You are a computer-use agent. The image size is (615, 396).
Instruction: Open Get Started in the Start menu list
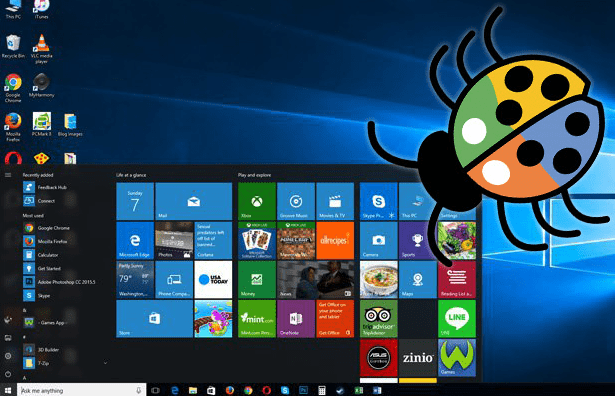point(42,269)
